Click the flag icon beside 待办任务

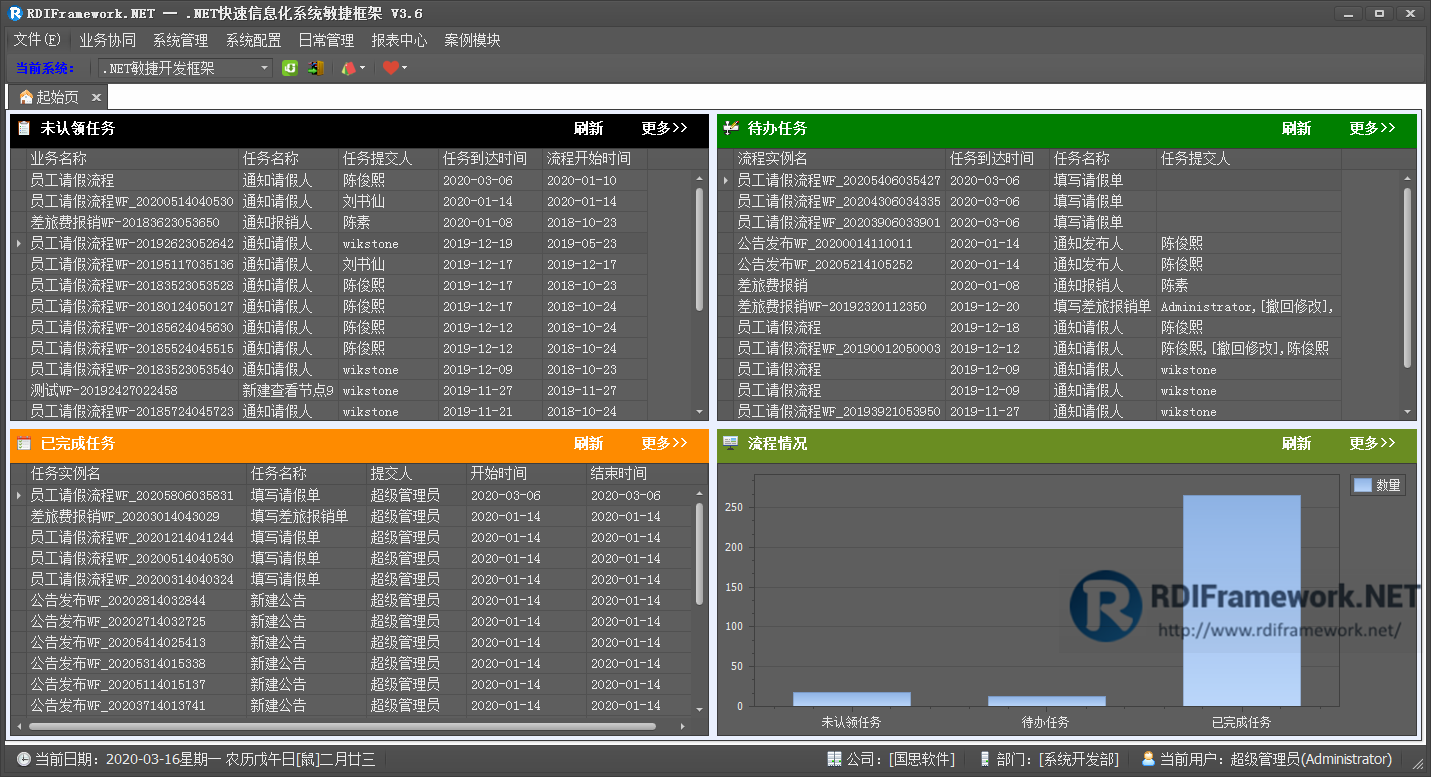click(x=731, y=128)
